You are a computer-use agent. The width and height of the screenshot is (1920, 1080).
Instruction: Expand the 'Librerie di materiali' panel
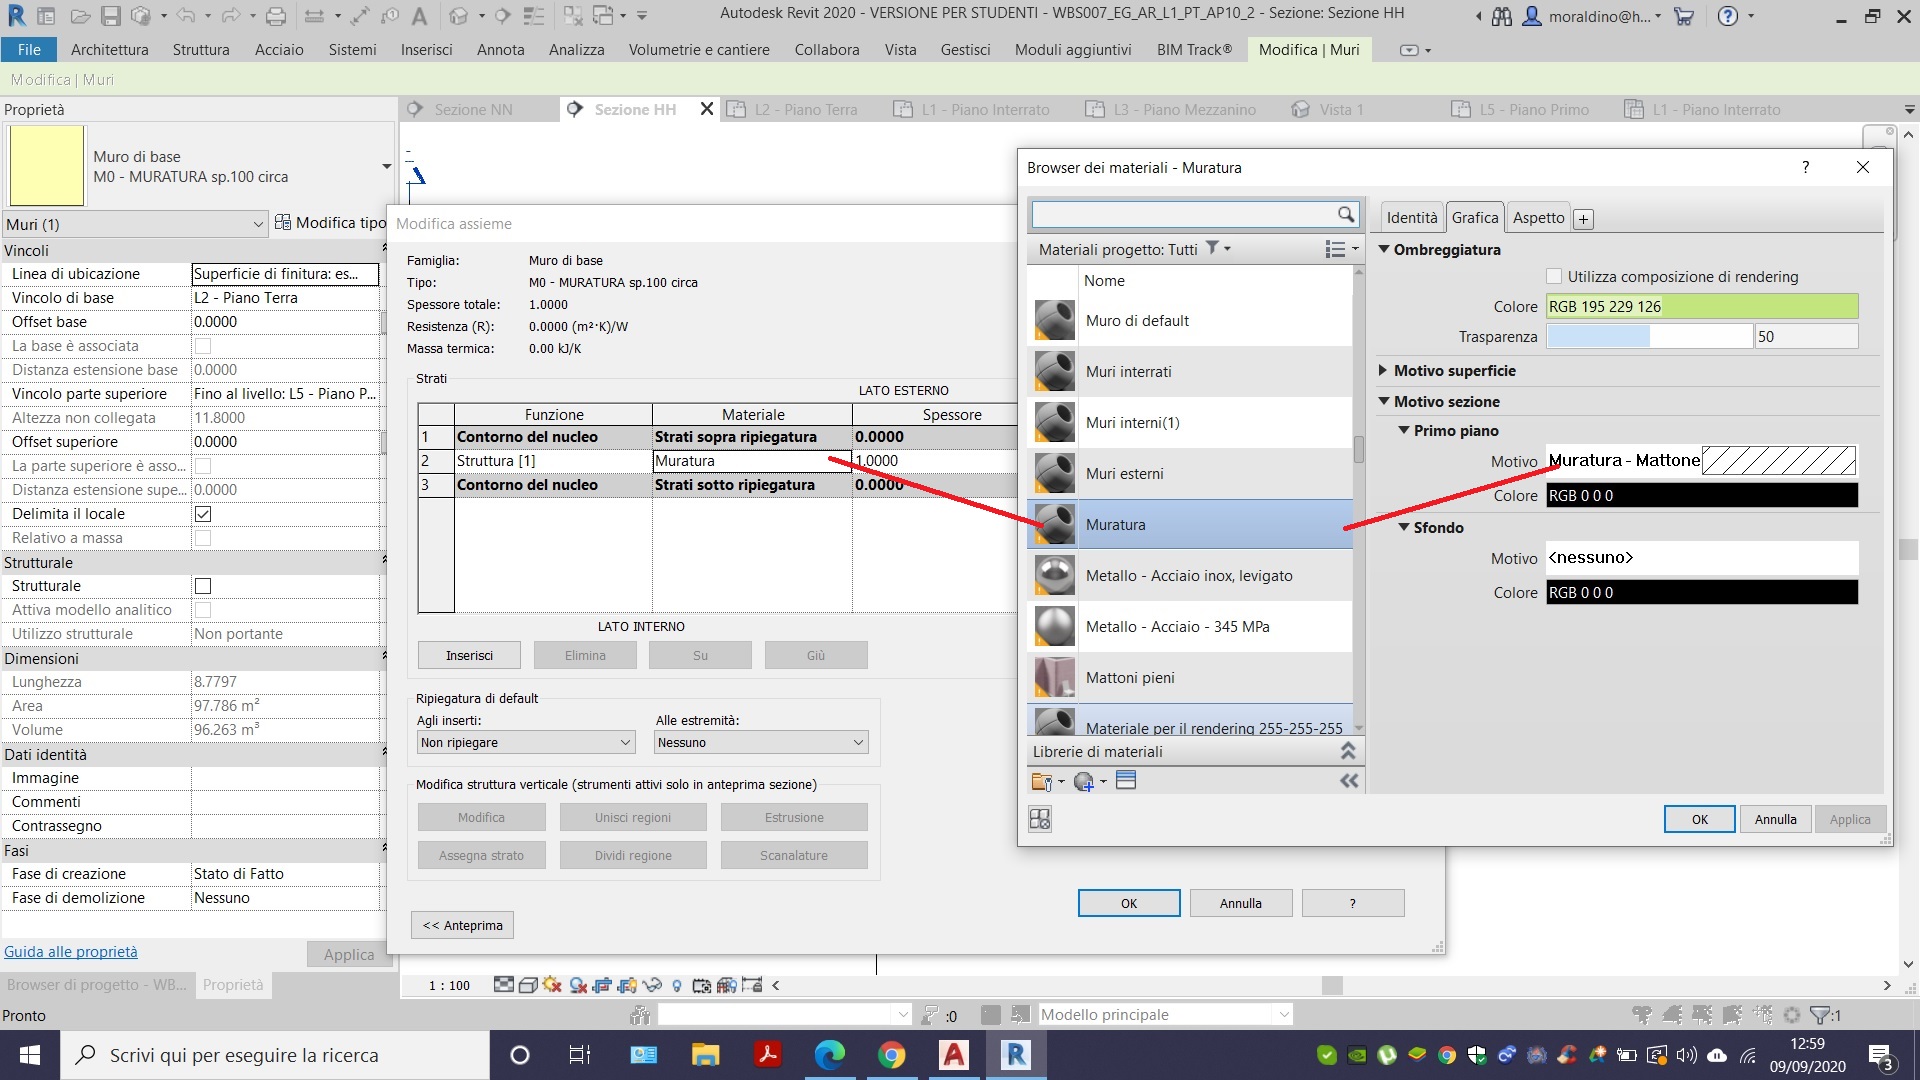(1348, 751)
